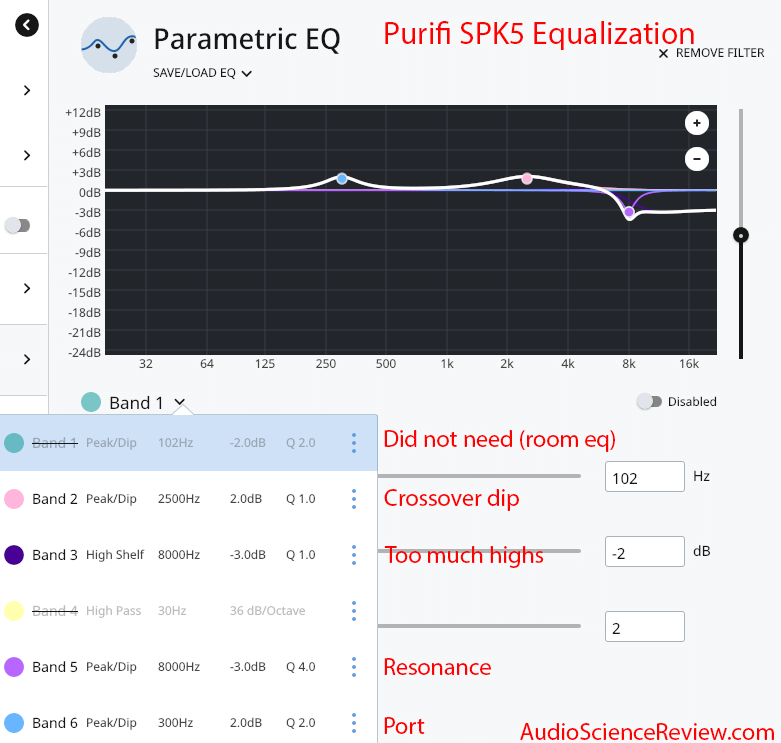Select the purple 8000Hz node on graph

click(629, 212)
